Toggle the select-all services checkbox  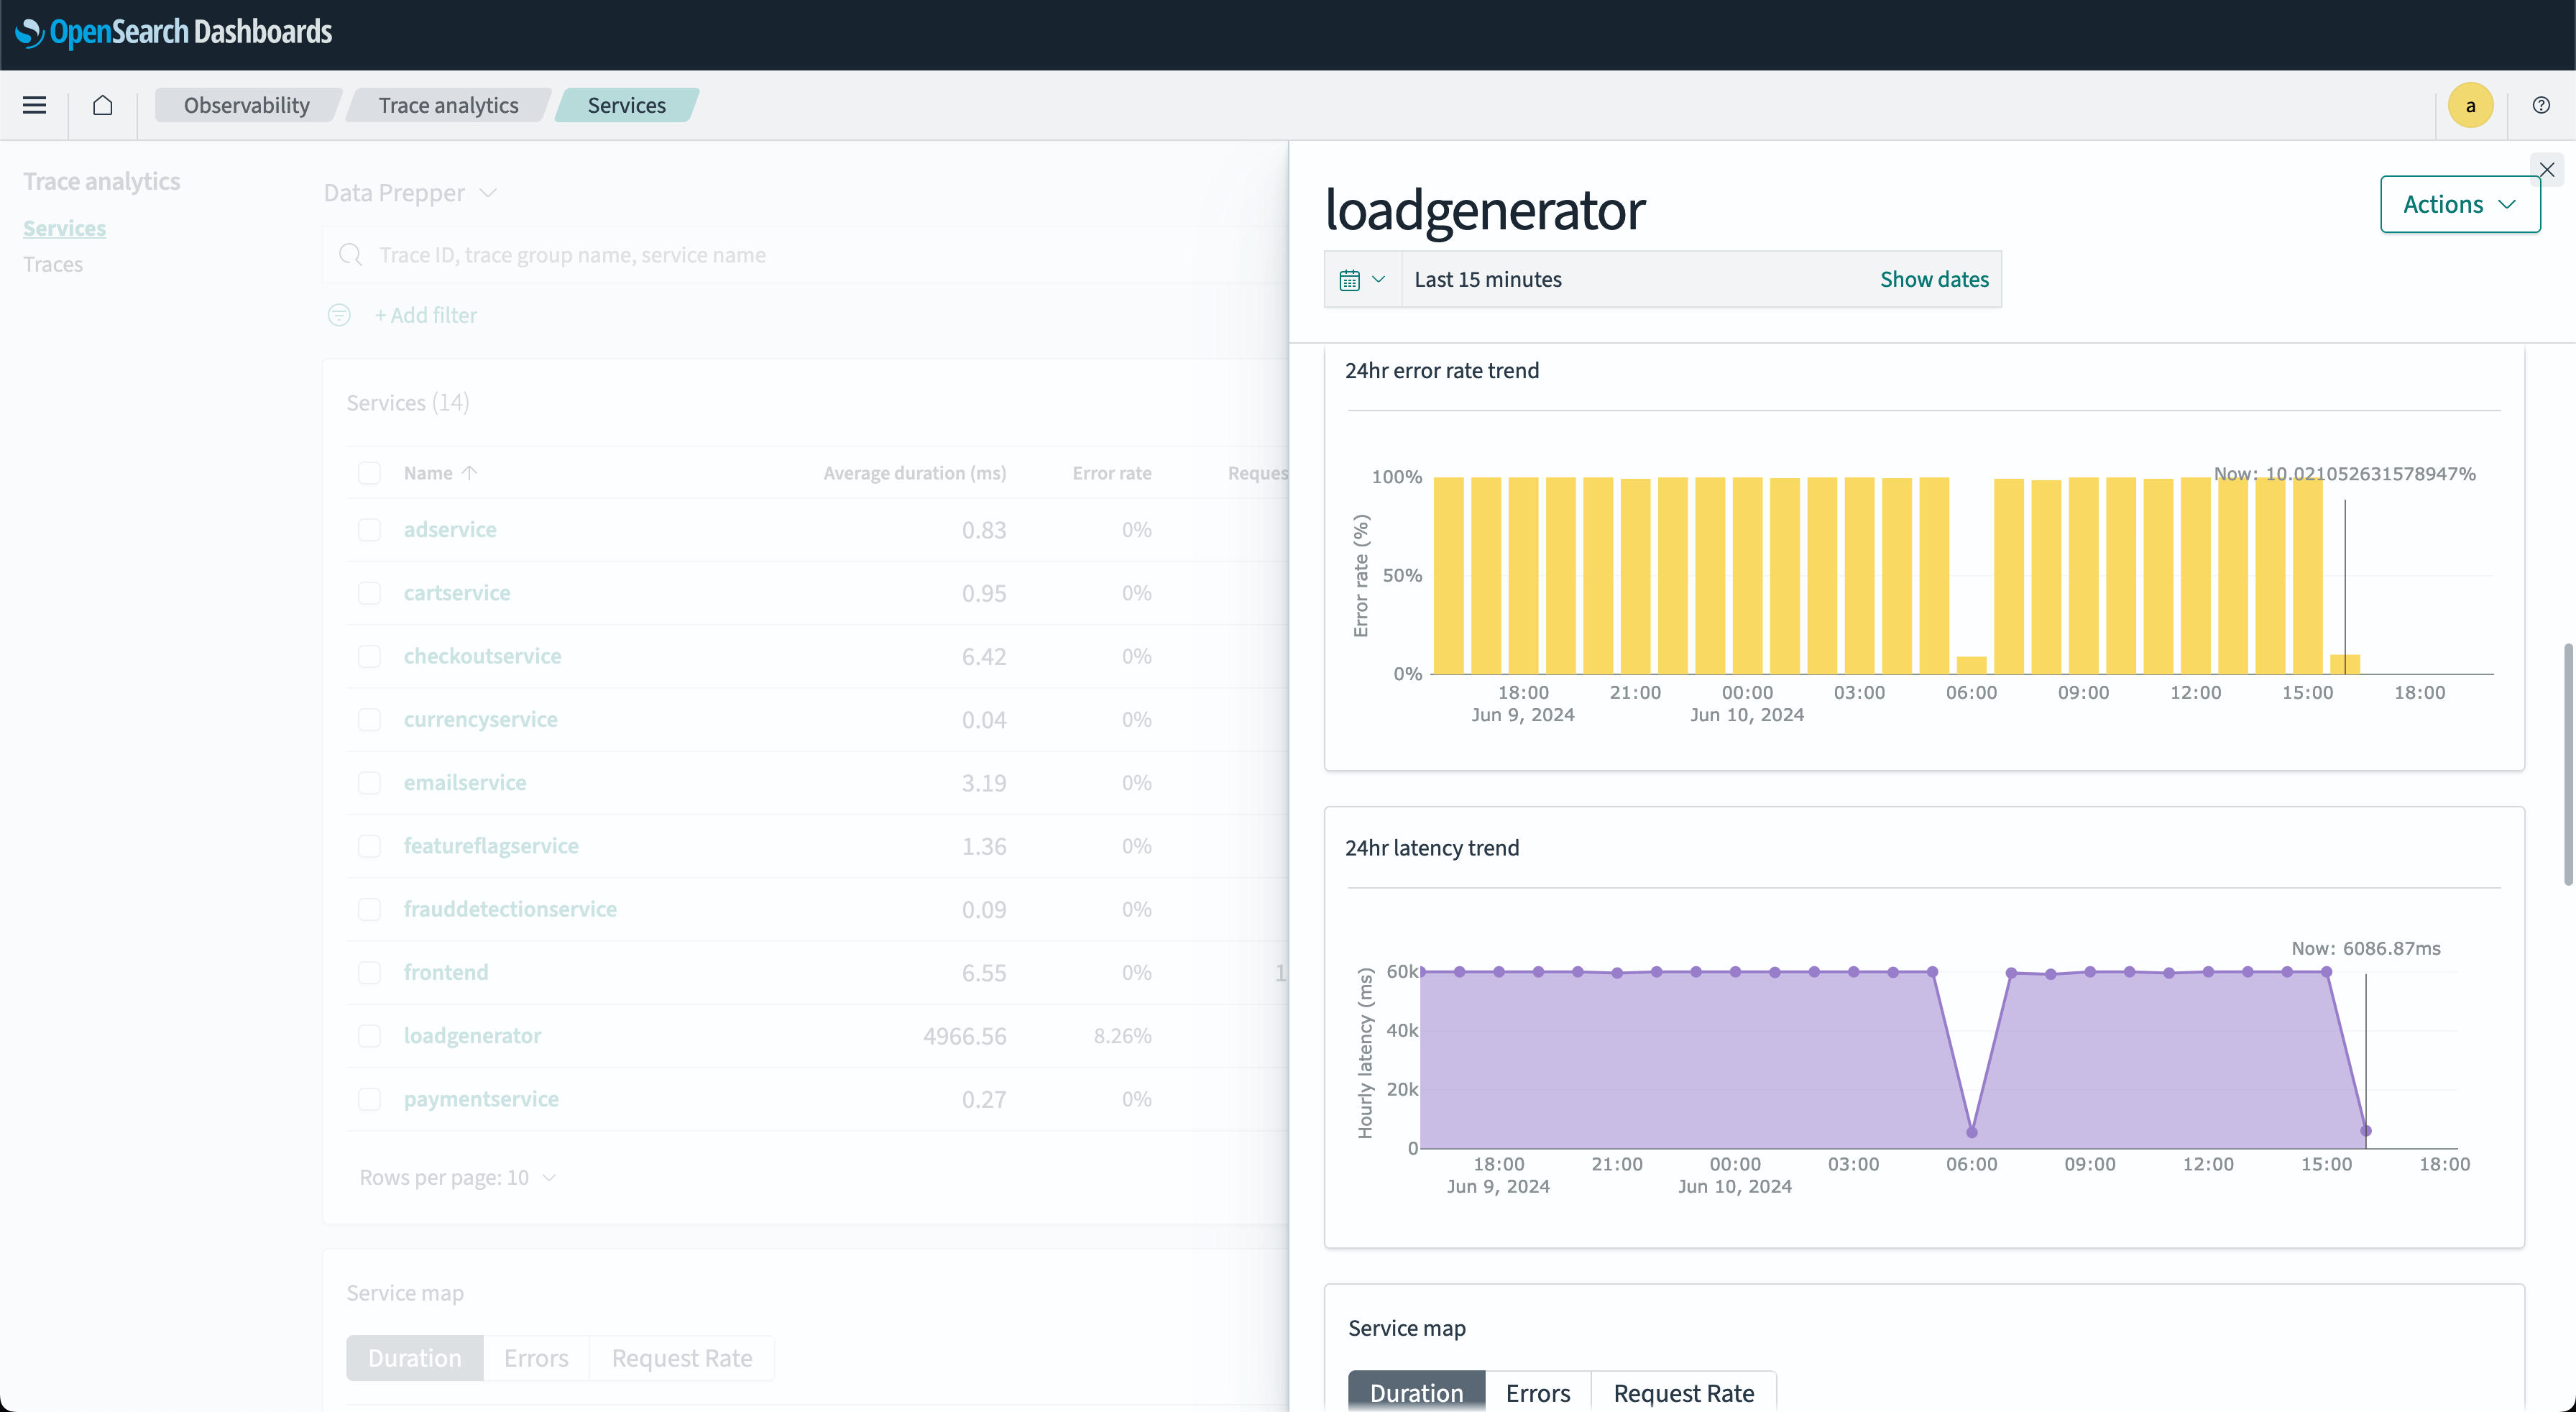click(369, 473)
